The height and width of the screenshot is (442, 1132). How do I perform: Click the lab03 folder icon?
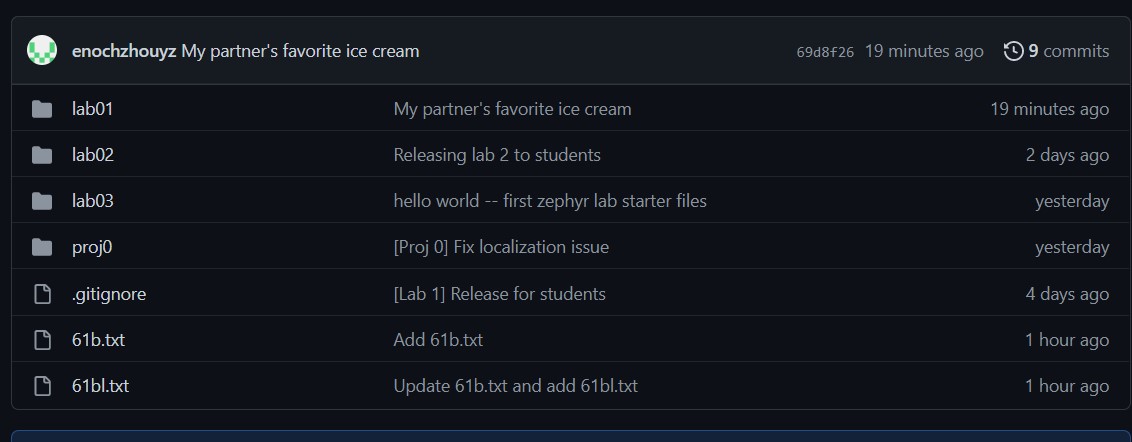[x=42, y=201]
